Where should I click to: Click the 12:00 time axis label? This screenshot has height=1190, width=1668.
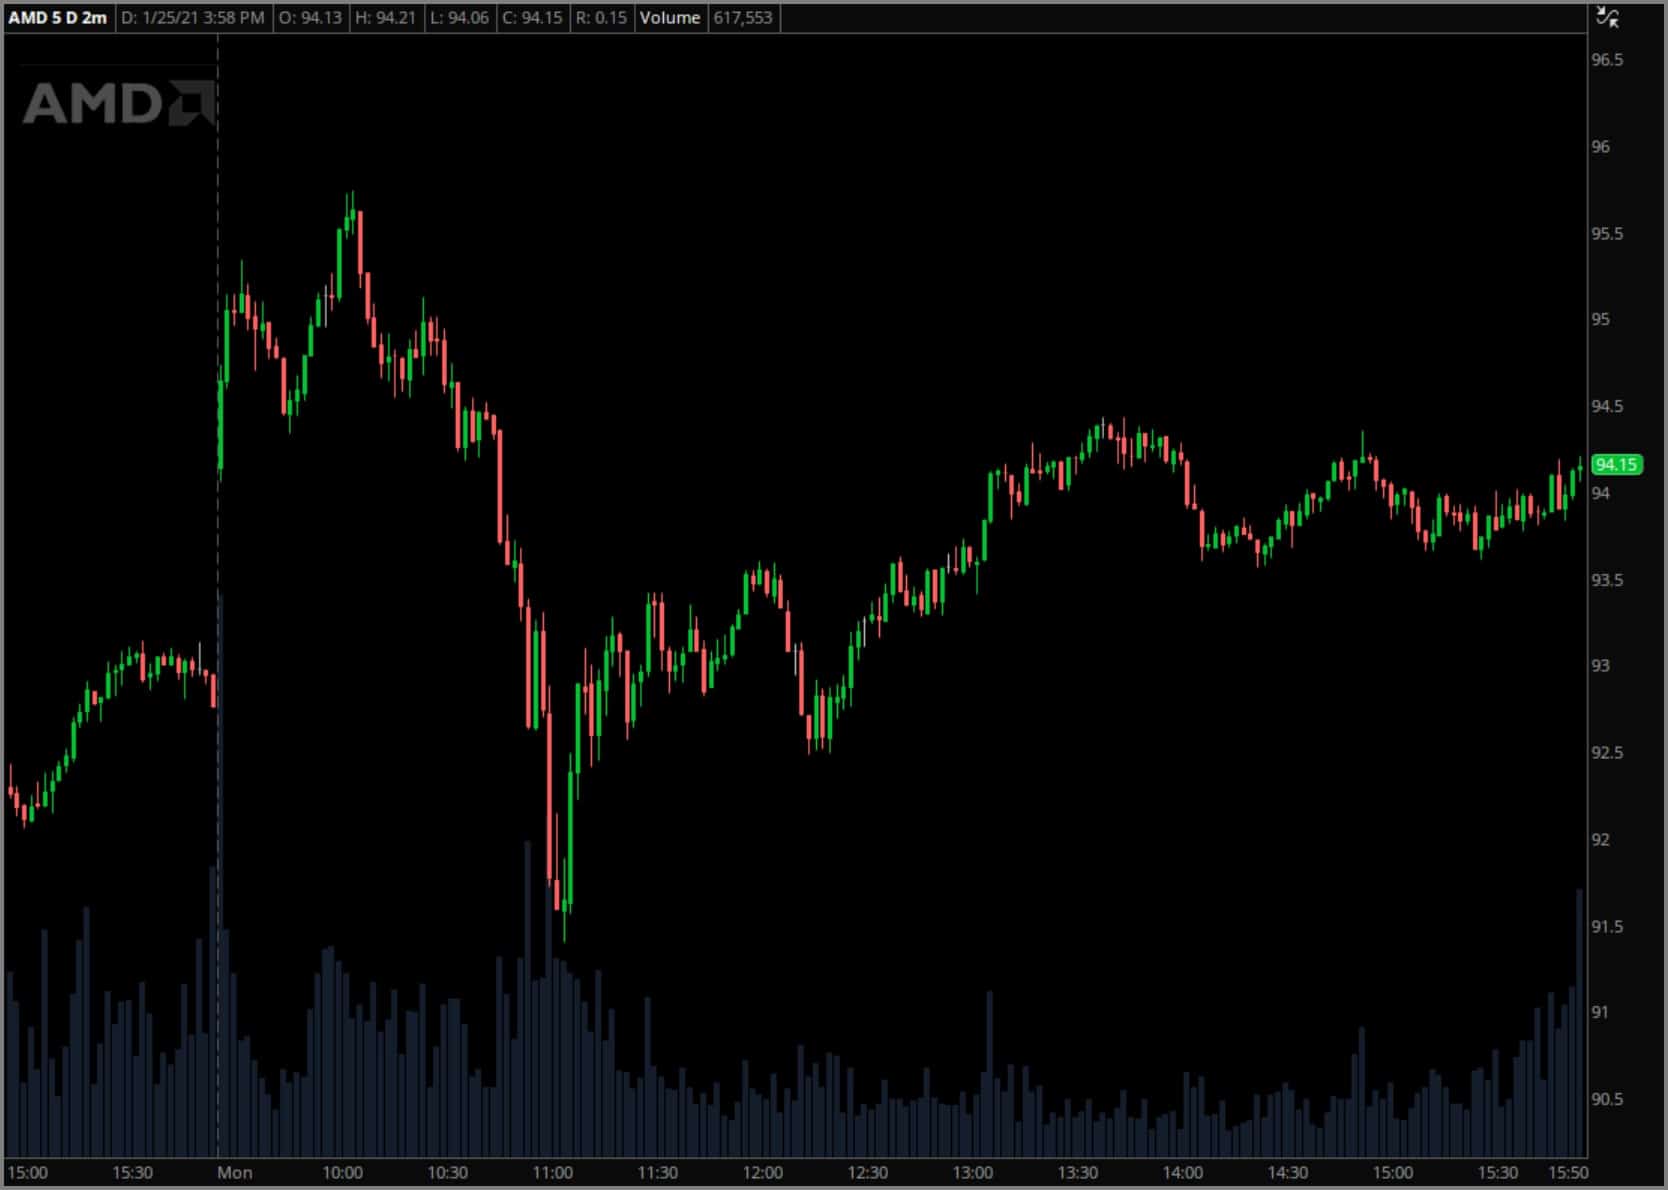coord(763,1172)
